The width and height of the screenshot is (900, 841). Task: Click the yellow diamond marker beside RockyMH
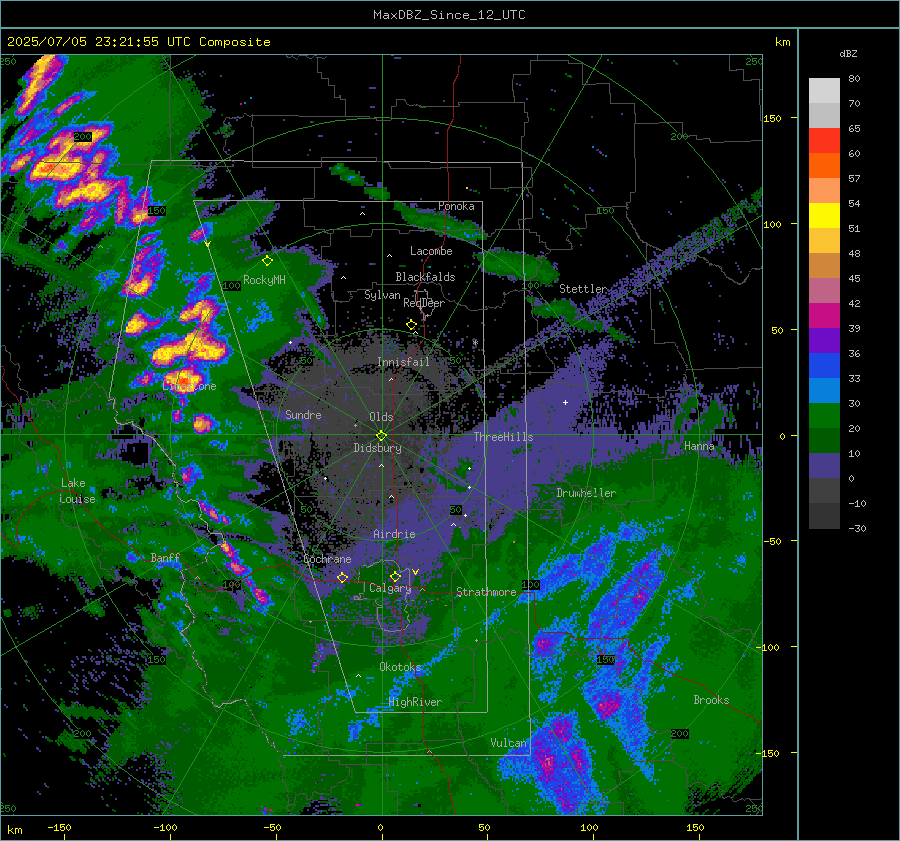[267, 261]
